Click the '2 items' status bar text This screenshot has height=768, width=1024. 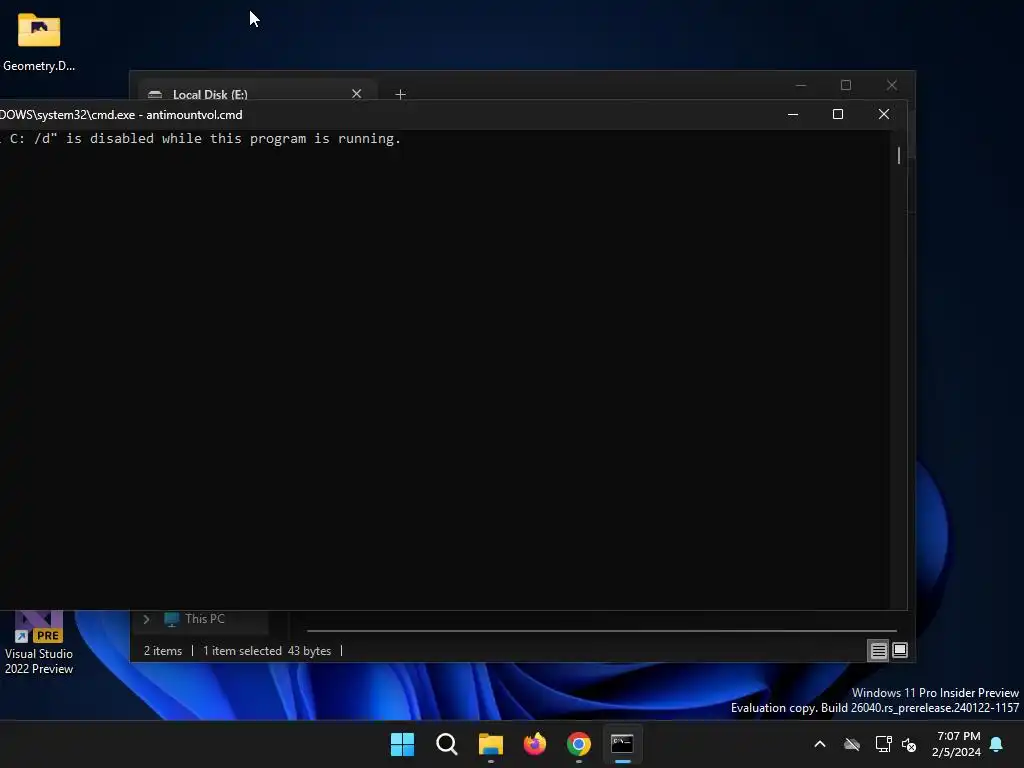(x=163, y=651)
